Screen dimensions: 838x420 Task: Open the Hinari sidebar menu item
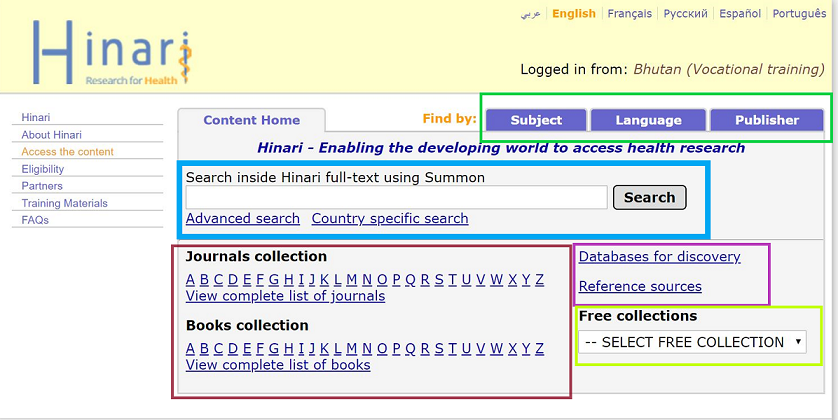pos(36,117)
